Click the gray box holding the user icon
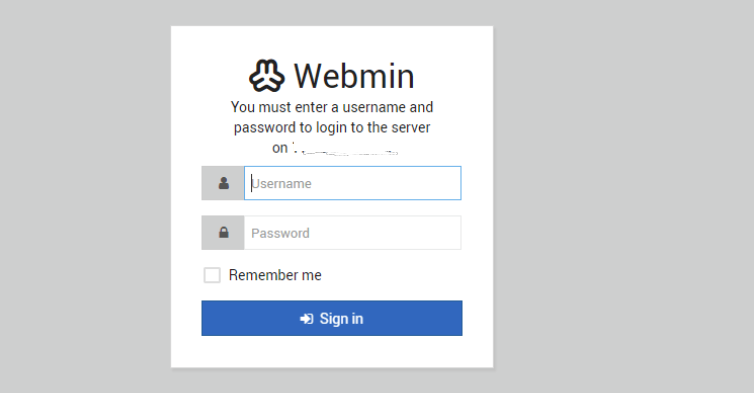Viewport: 754px width, 393px height. tap(223, 183)
